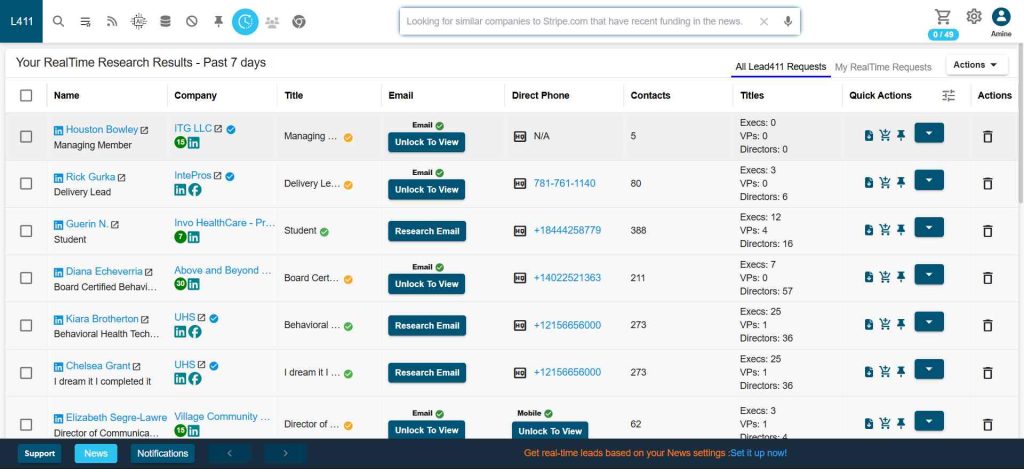Add Diana Echeverria to cart
Image resolution: width=1024 pixels, height=469 pixels.
coord(885,277)
